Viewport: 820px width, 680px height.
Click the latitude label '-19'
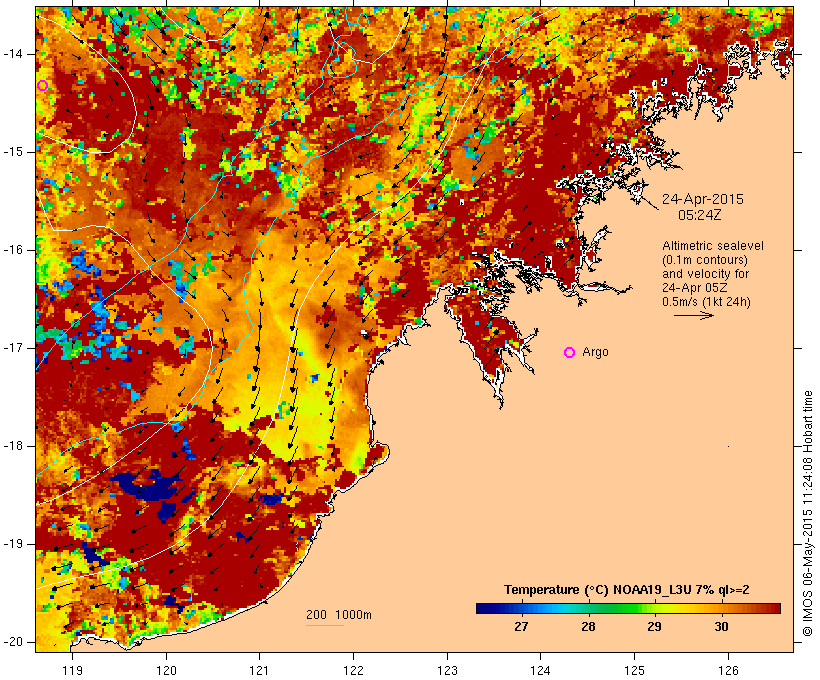12,544
